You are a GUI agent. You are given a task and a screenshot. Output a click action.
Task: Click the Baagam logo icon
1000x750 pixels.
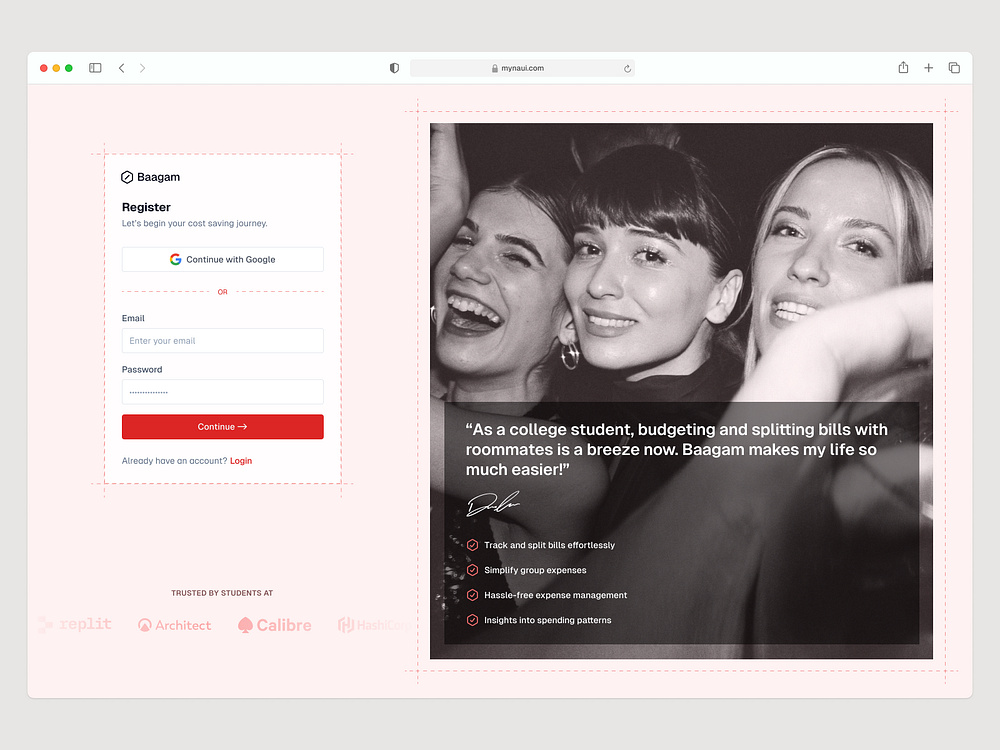click(x=125, y=177)
